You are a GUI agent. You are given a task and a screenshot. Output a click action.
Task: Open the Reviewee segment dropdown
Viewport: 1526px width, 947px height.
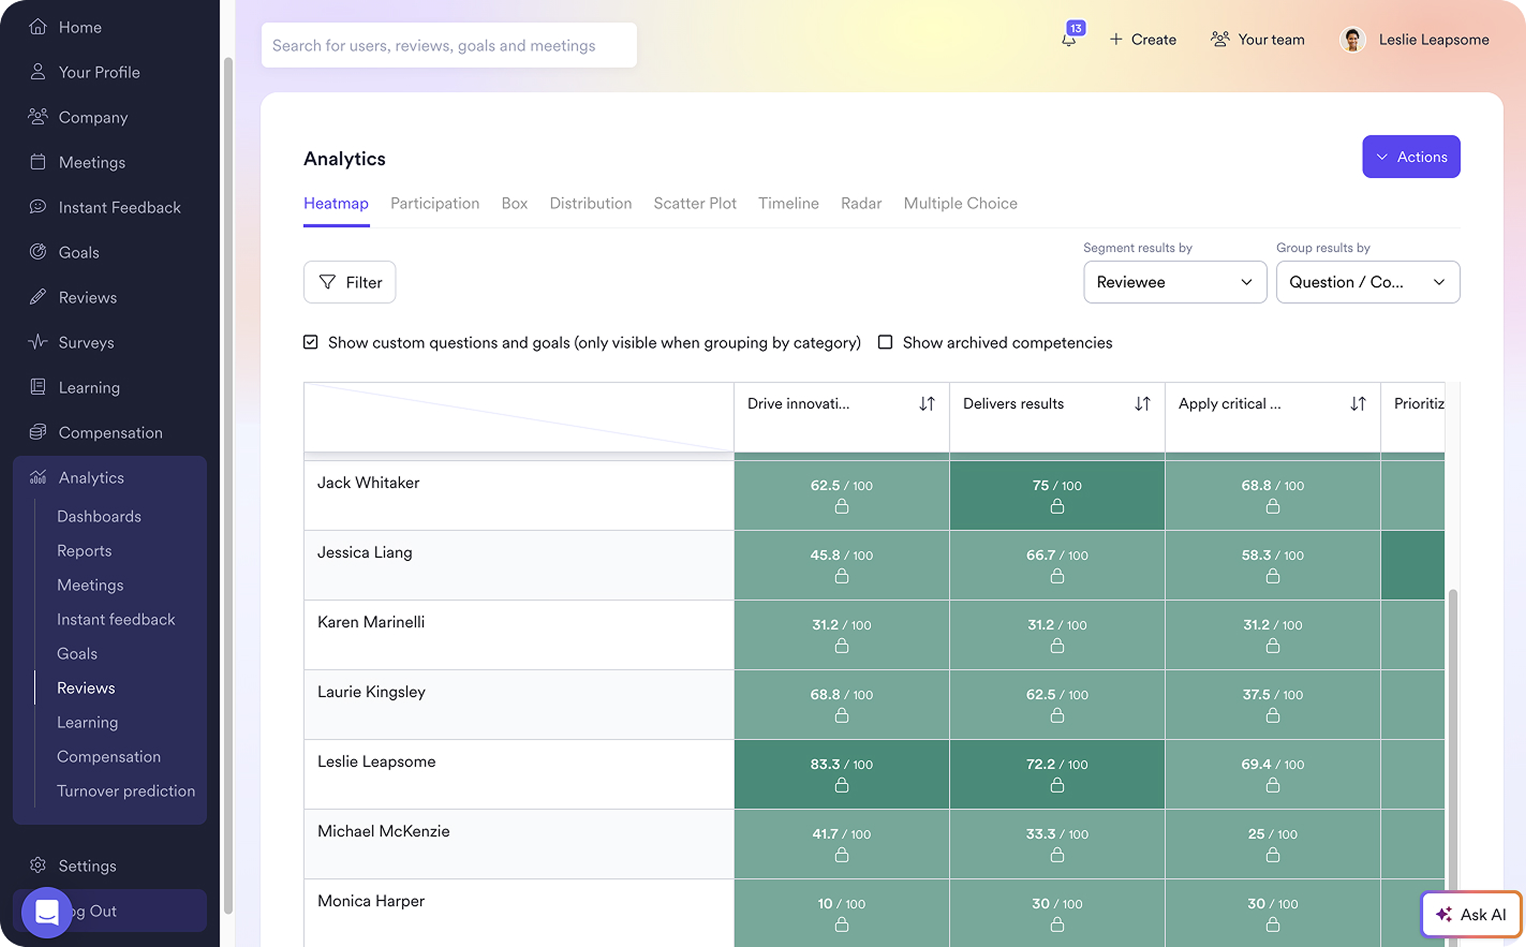[x=1175, y=282]
